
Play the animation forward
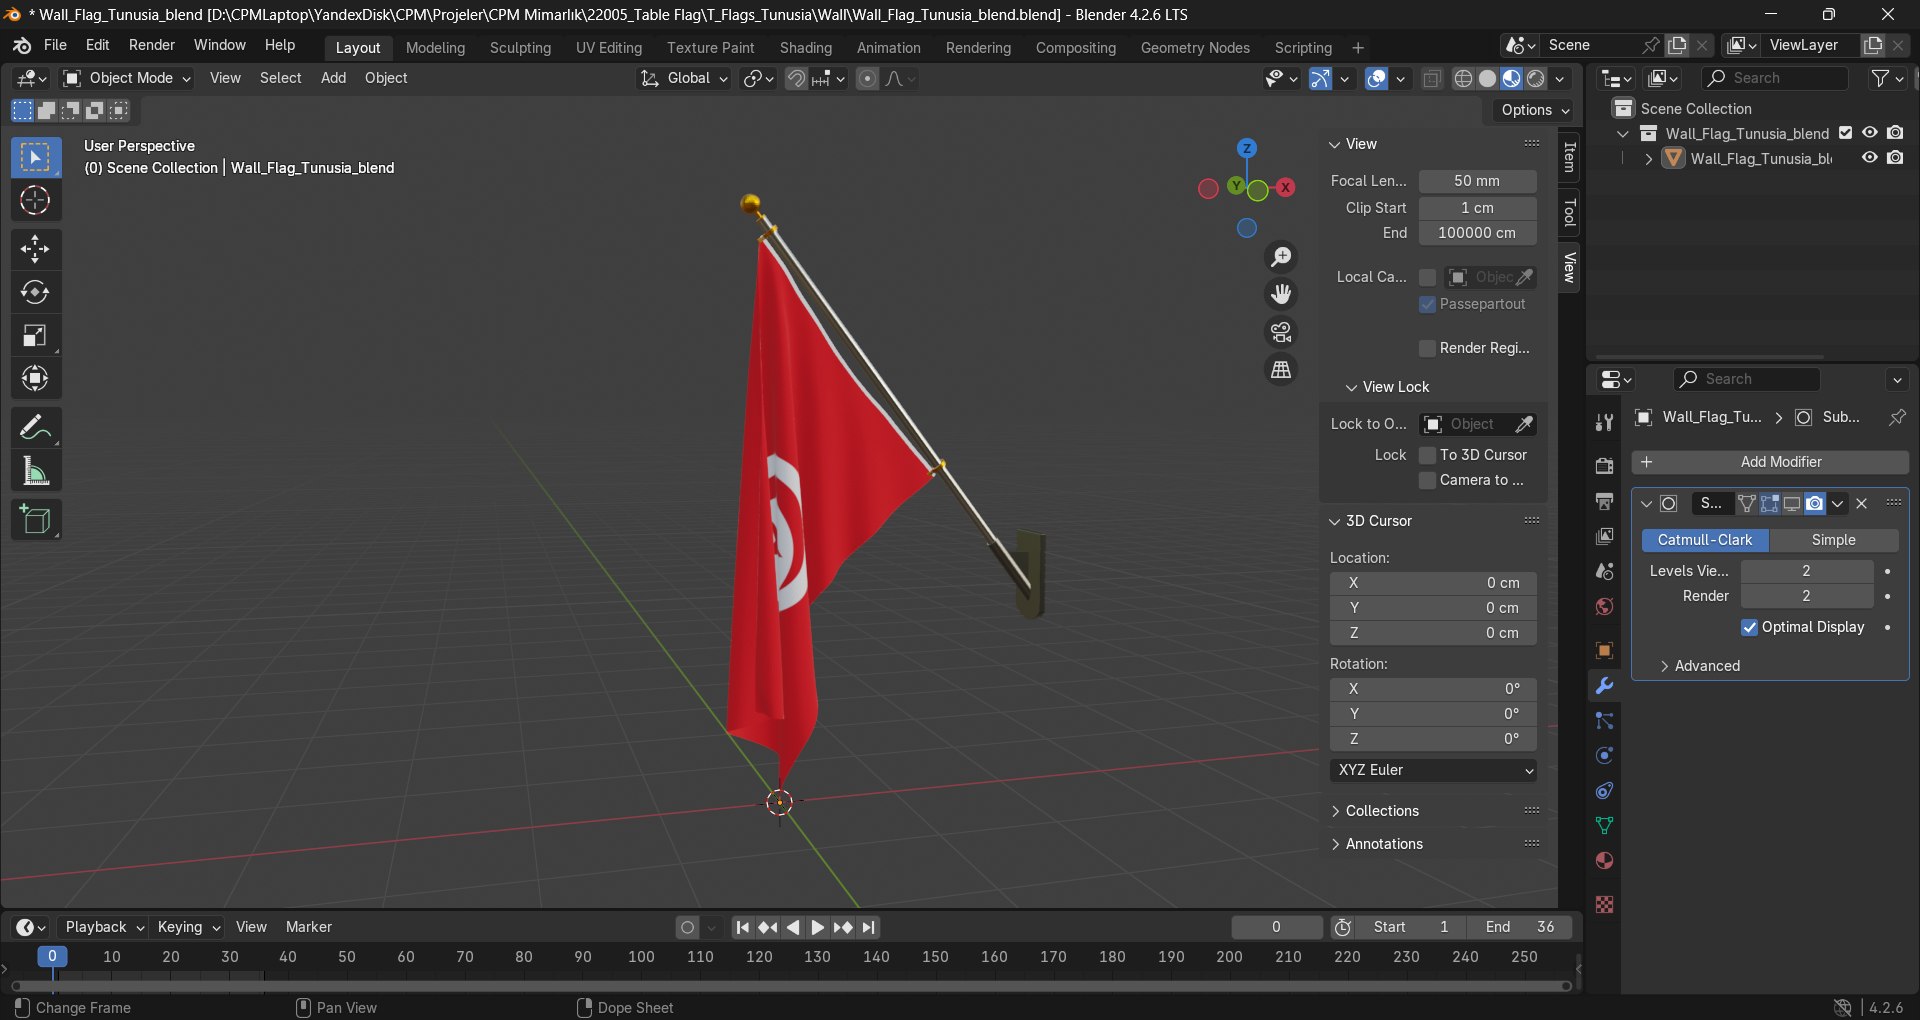(x=817, y=927)
